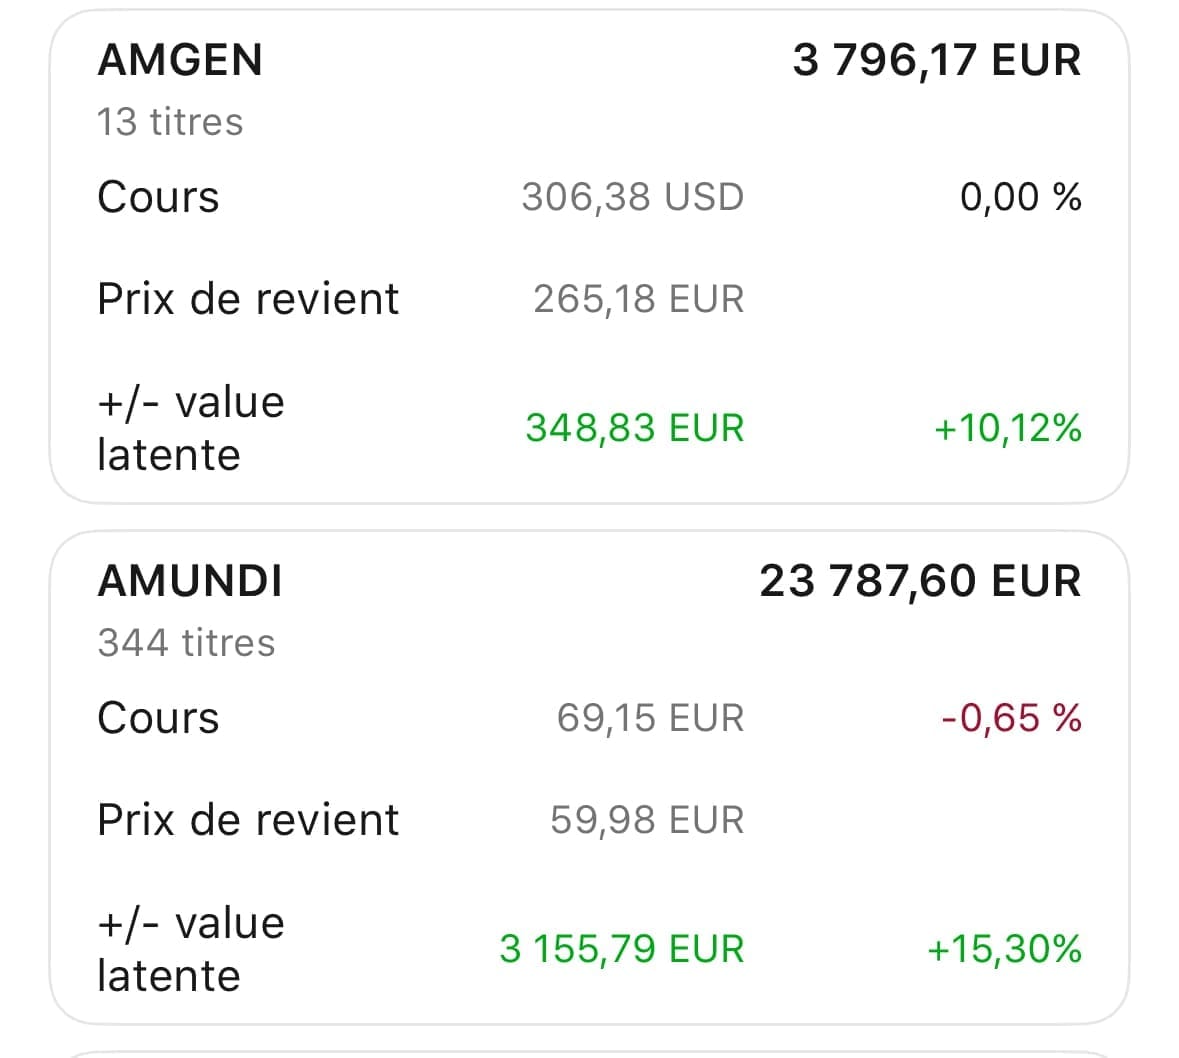Open the AMGEN position card title
1179x1058 pixels.
coord(180,60)
